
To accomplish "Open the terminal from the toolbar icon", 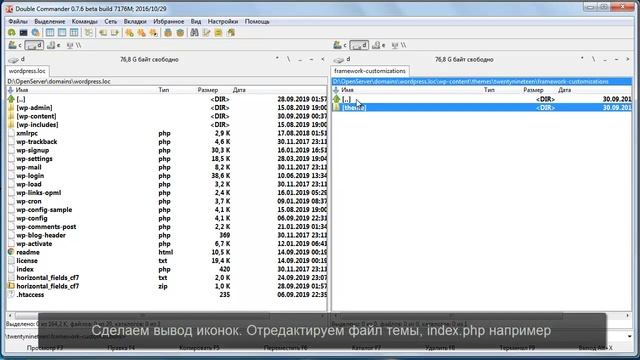I will pos(23,33).
